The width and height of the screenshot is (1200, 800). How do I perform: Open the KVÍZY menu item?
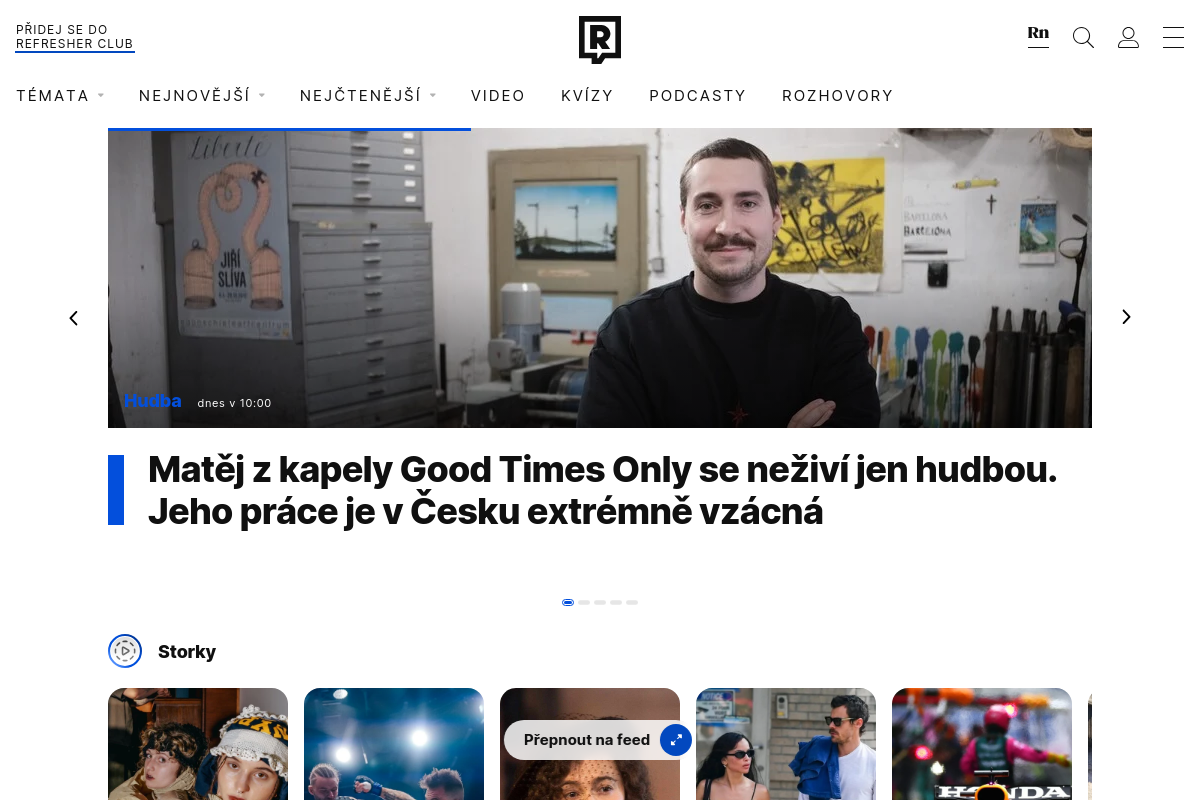click(587, 96)
